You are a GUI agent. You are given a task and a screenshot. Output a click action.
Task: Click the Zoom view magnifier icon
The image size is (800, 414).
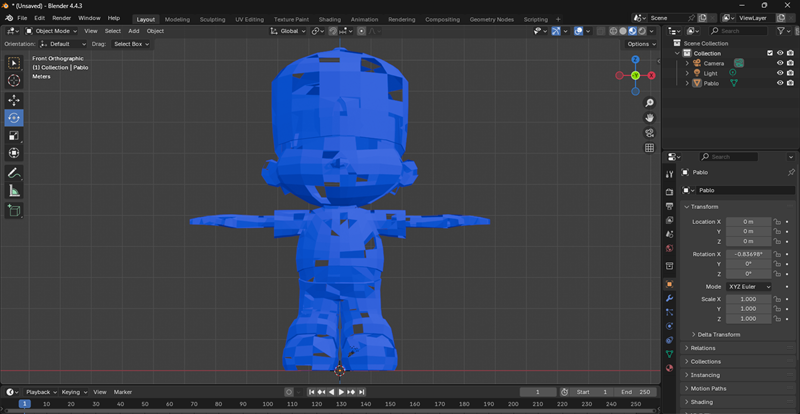pos(649,103)
